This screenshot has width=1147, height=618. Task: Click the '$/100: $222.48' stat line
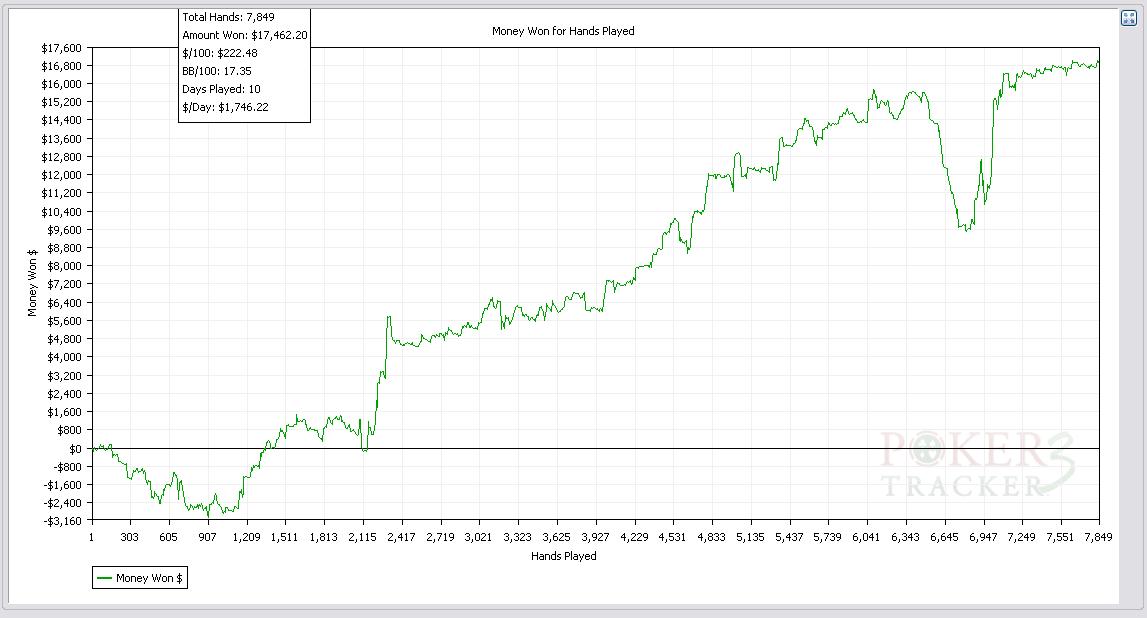220,53
